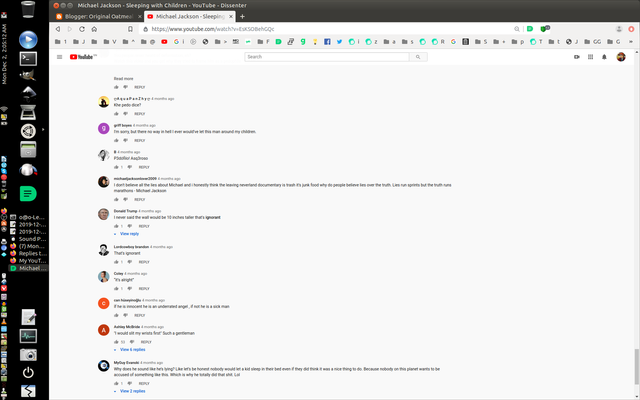Switch to 'Sound P...' window in taskbar
640x400 pixels.
click(28, 239)
